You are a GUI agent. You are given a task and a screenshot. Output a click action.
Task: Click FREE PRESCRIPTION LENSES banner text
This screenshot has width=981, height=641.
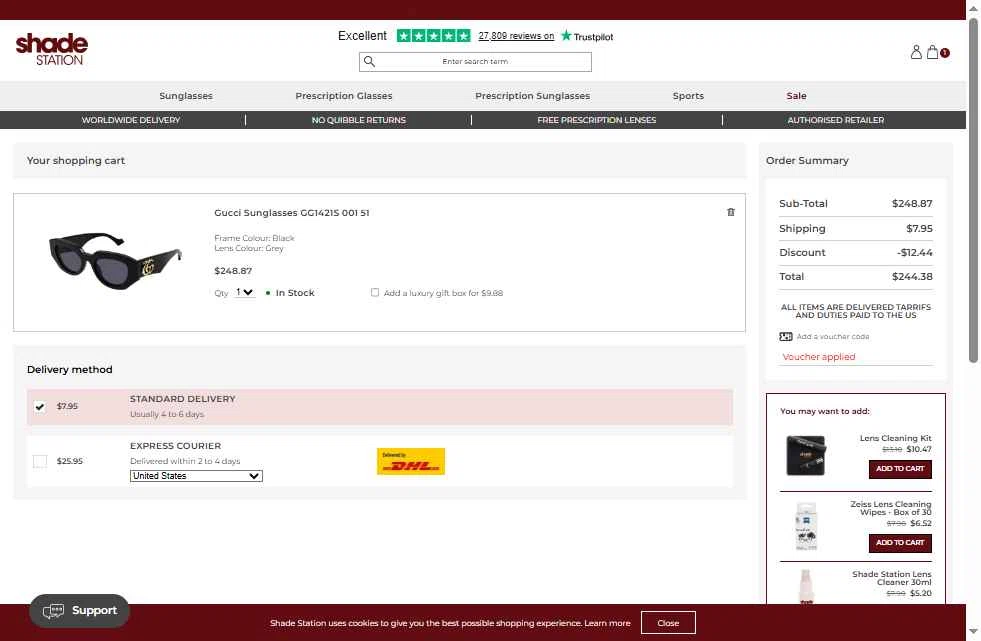pyautogui.click(x=597, y=120)
